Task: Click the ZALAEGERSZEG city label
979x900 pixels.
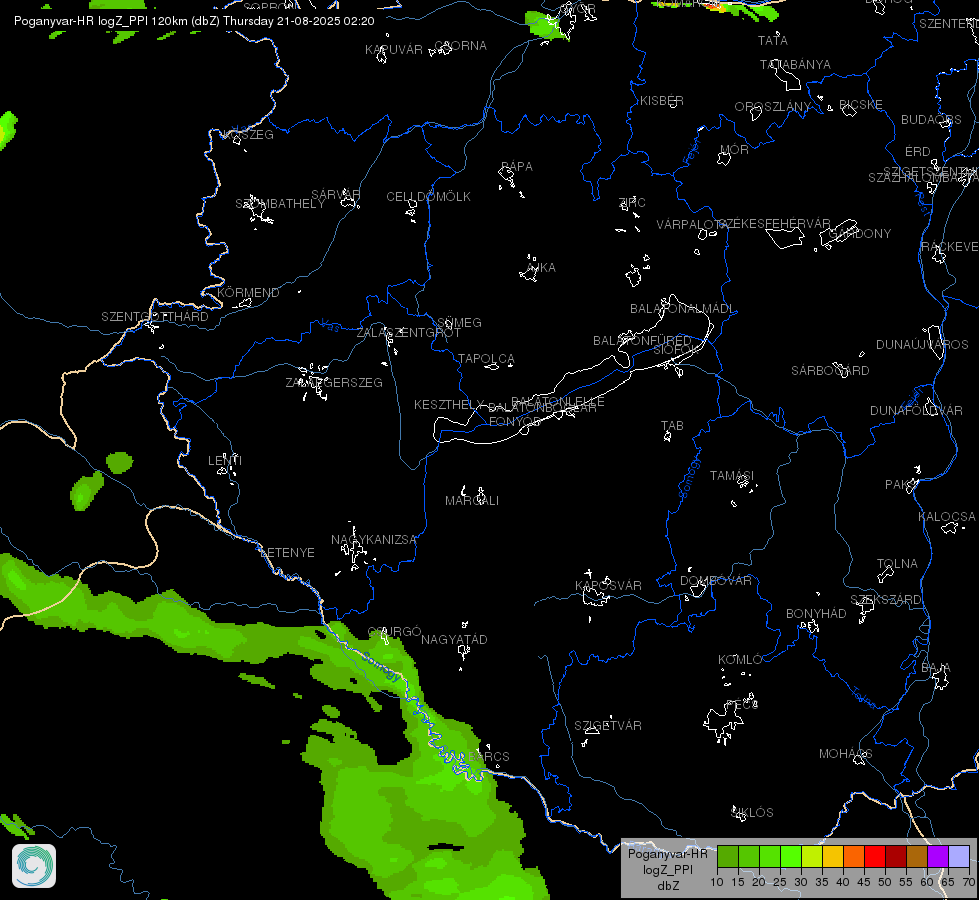Action: click(x=334, y=383)
